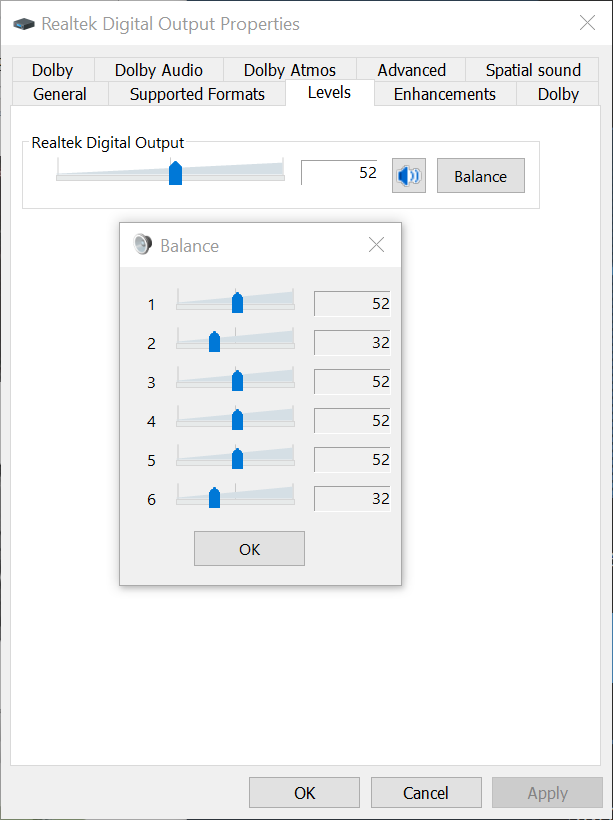
Task: Click the Realtek device icon in title bar
Action: click(x=24, y=24)
